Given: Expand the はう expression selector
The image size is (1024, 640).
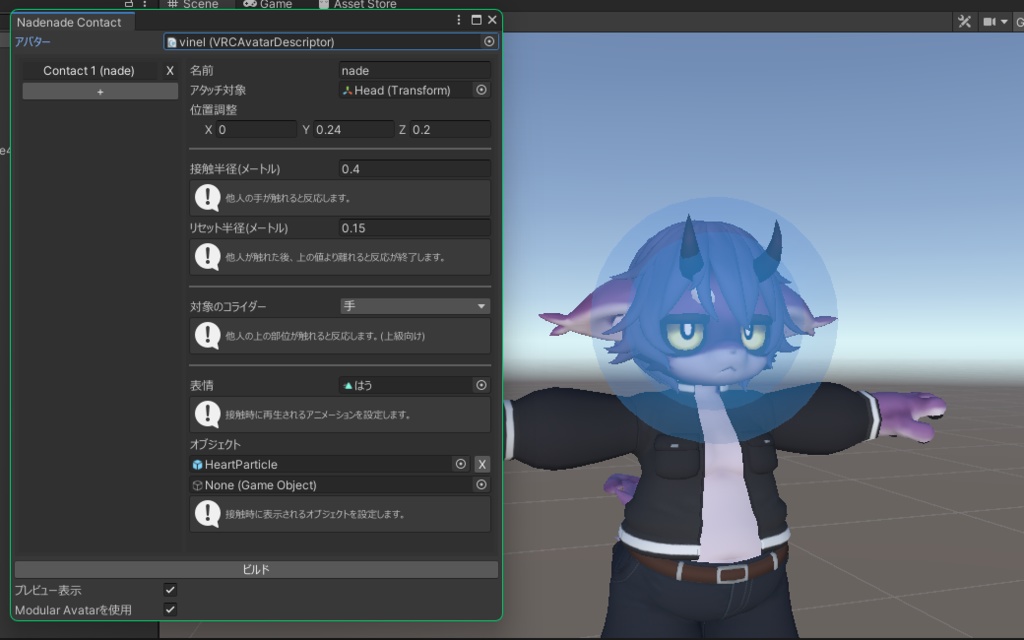Looking at the screenshot, I should 410,384.
